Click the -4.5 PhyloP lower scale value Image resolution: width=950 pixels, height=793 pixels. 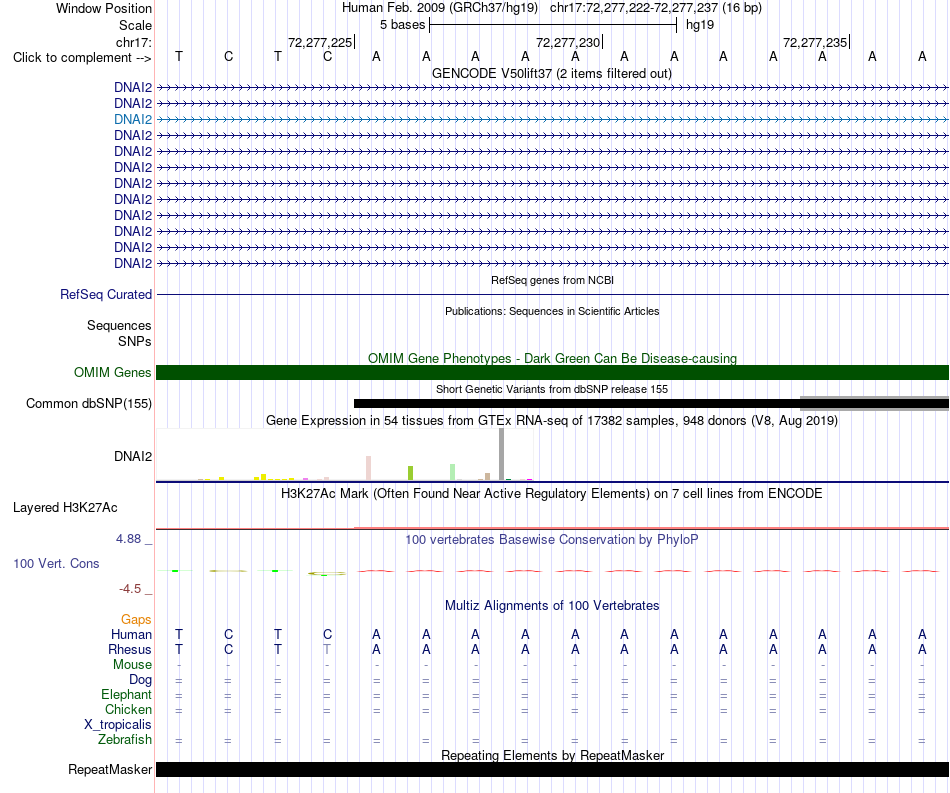[x=130, y=588]
